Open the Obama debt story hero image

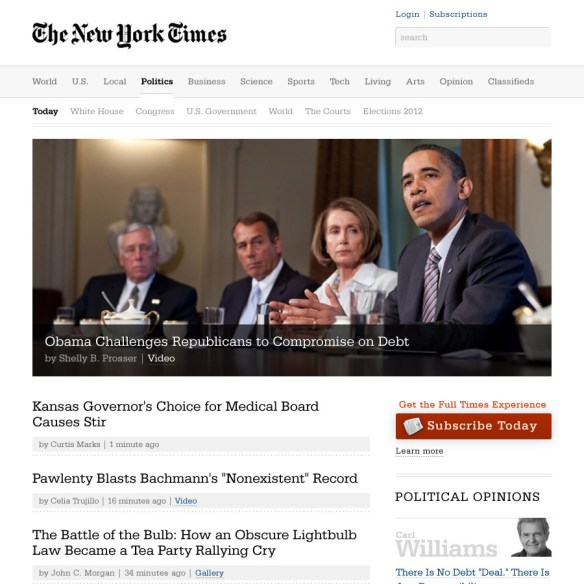tap(292, 257)
